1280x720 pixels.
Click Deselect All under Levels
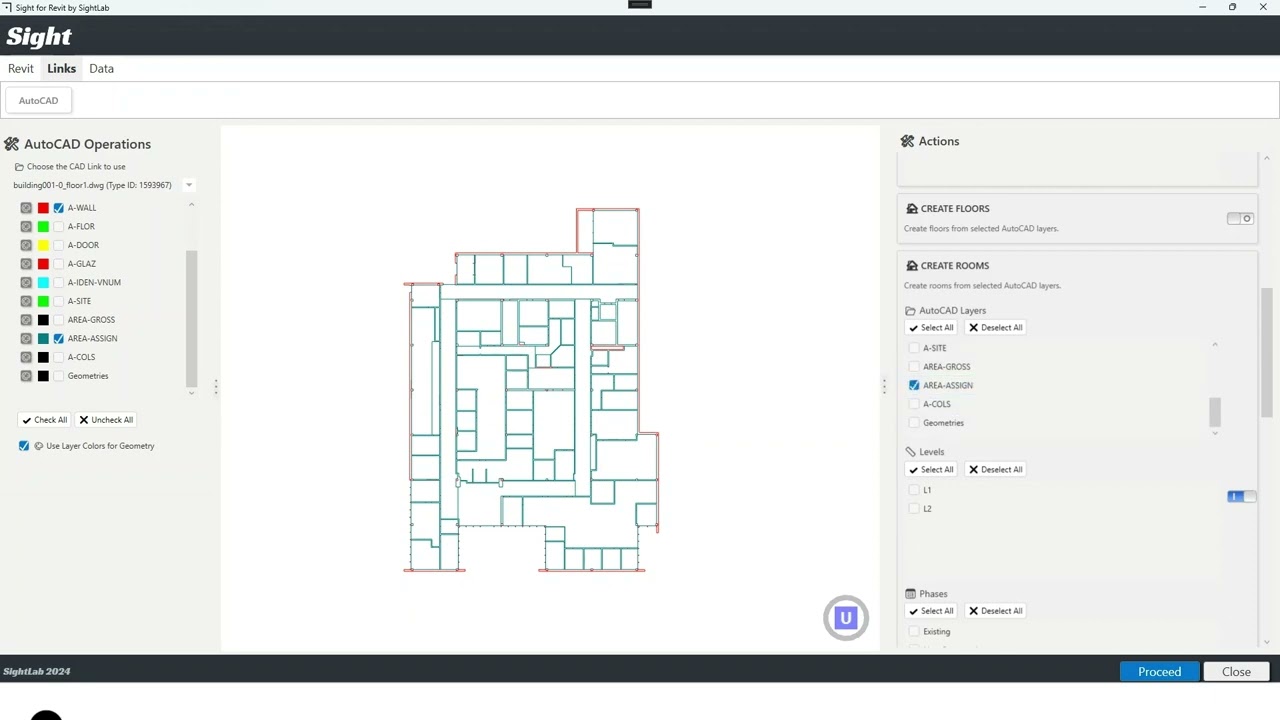[x=996, y=470]
